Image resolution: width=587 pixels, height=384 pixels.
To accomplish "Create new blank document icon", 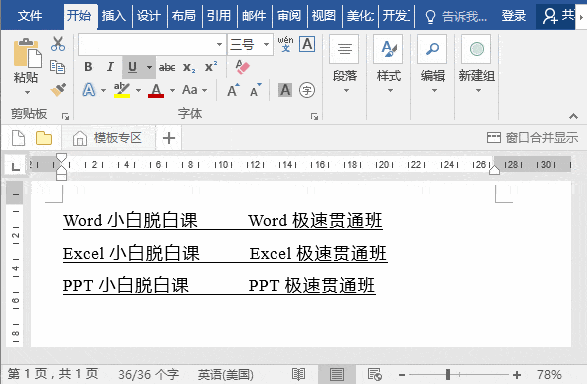I will [18, 138].
